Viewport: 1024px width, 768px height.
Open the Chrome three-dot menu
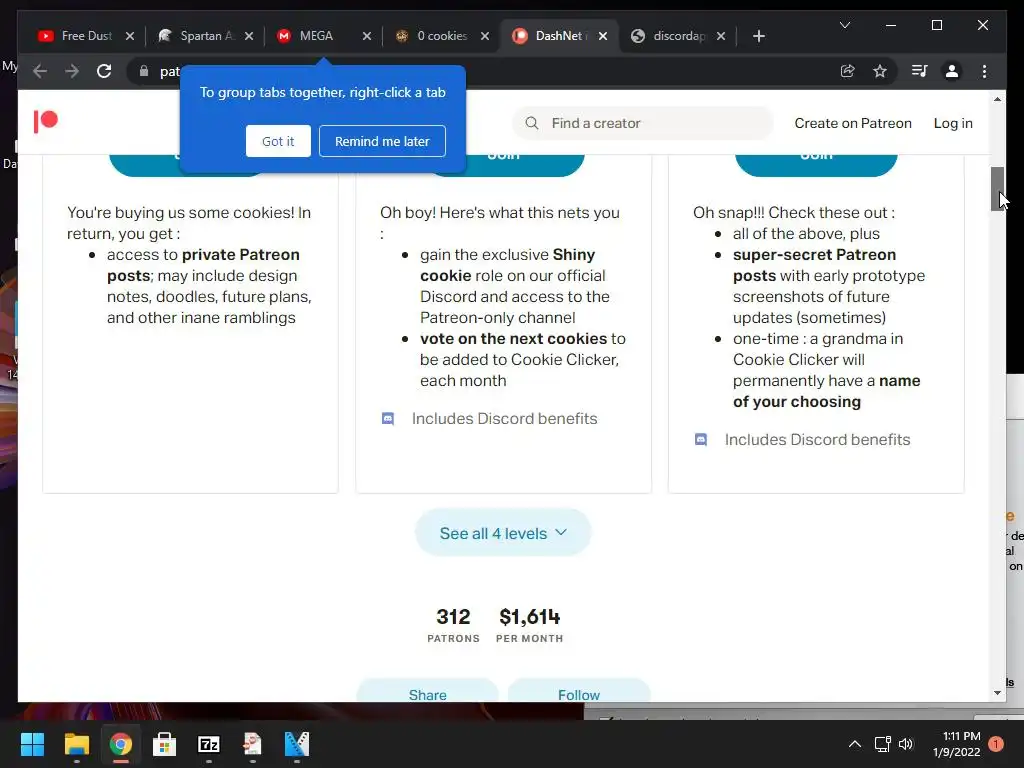pos(984,71)
